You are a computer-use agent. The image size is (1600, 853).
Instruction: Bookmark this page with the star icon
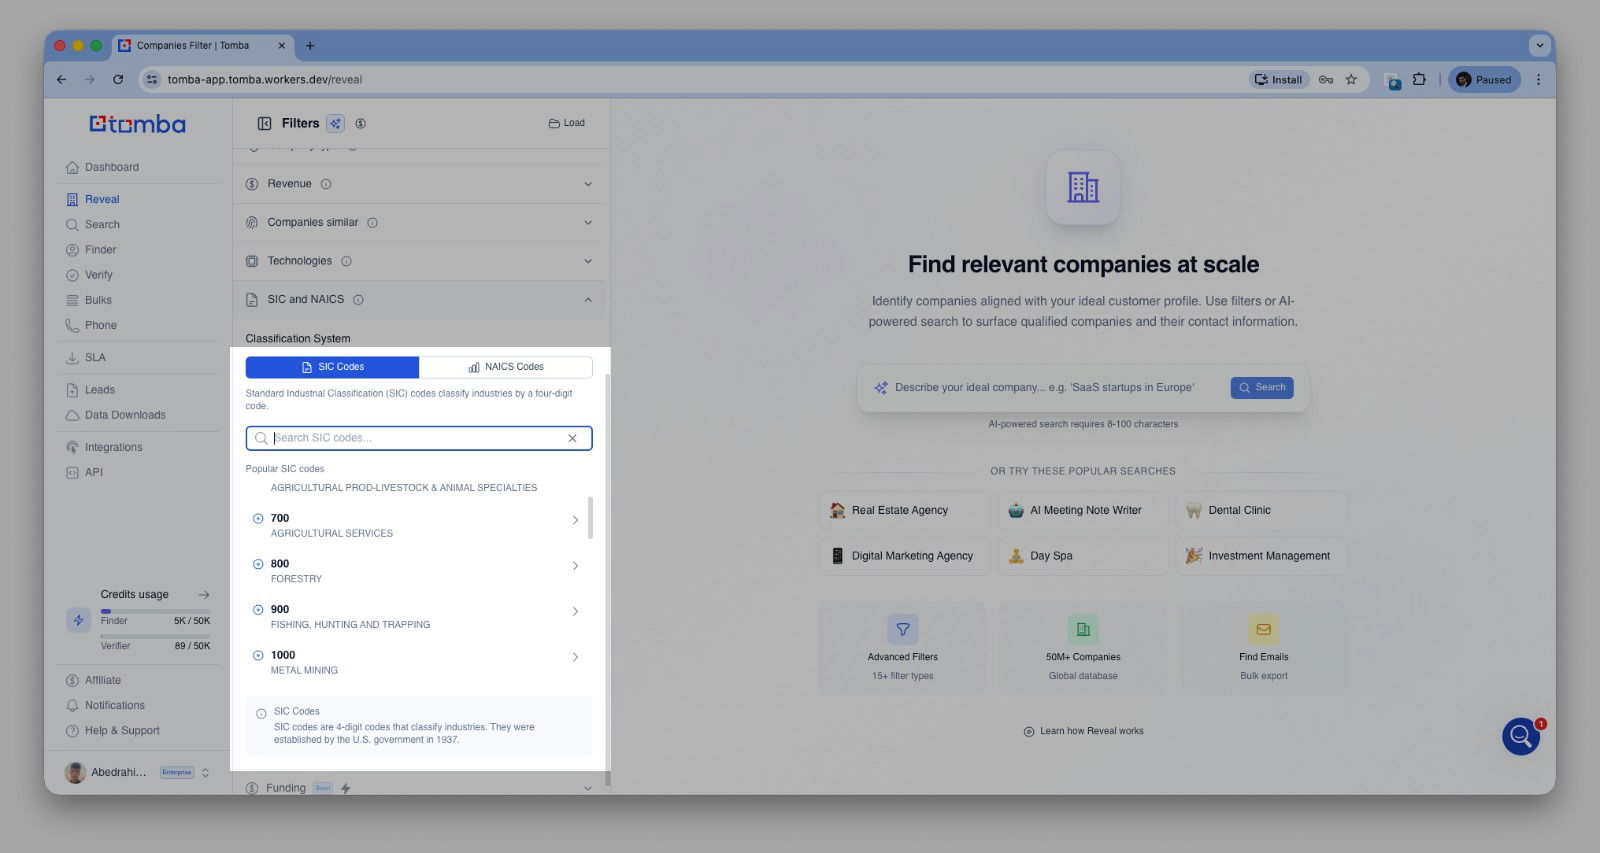tap(1351, 80)
